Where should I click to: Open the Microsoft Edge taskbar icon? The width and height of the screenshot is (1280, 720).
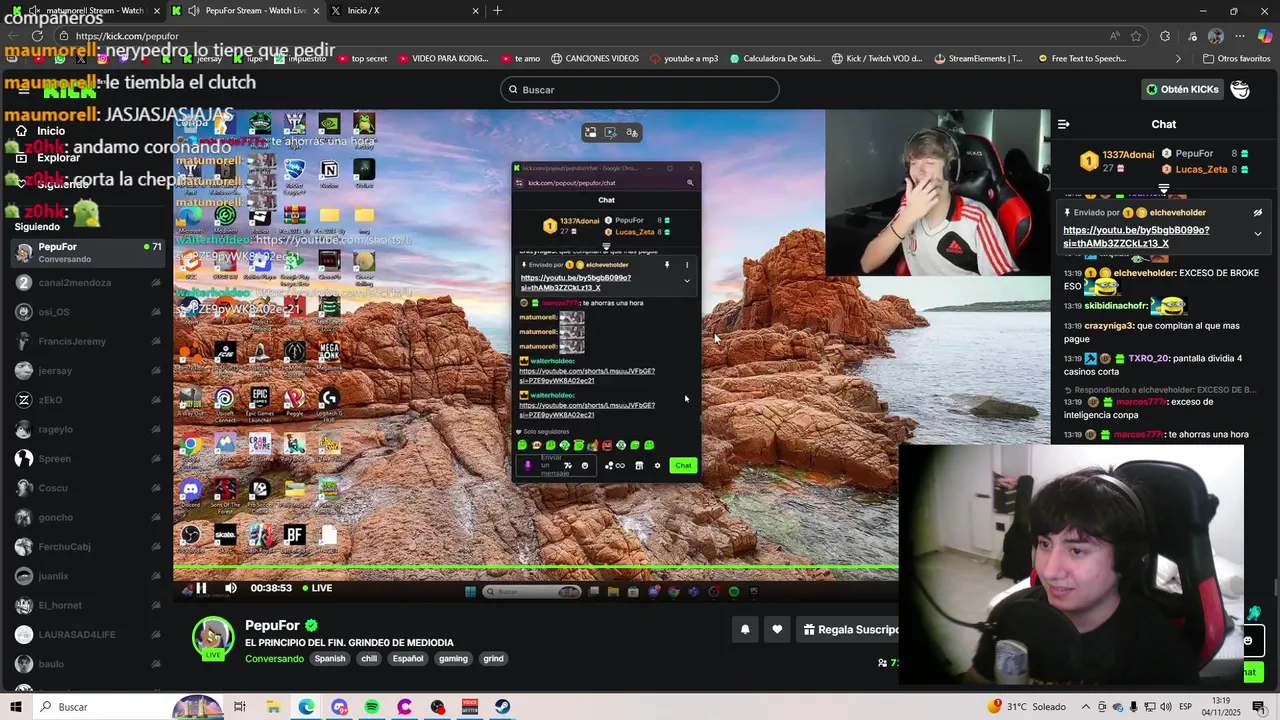pyautogui.click(x=306, y=707)
